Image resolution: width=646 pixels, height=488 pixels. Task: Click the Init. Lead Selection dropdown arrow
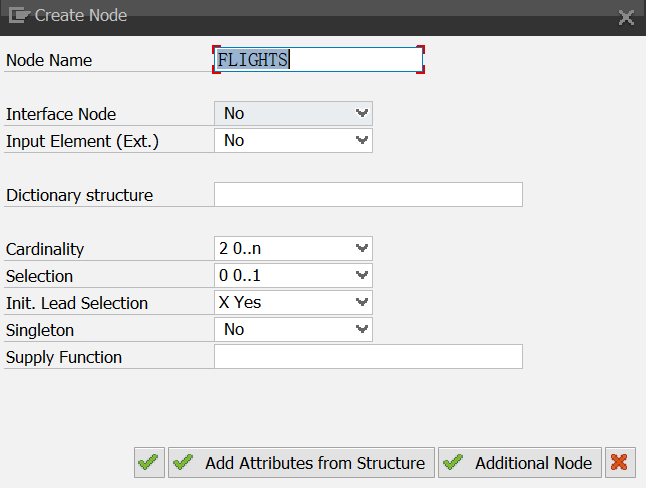(x=362, y=302)
